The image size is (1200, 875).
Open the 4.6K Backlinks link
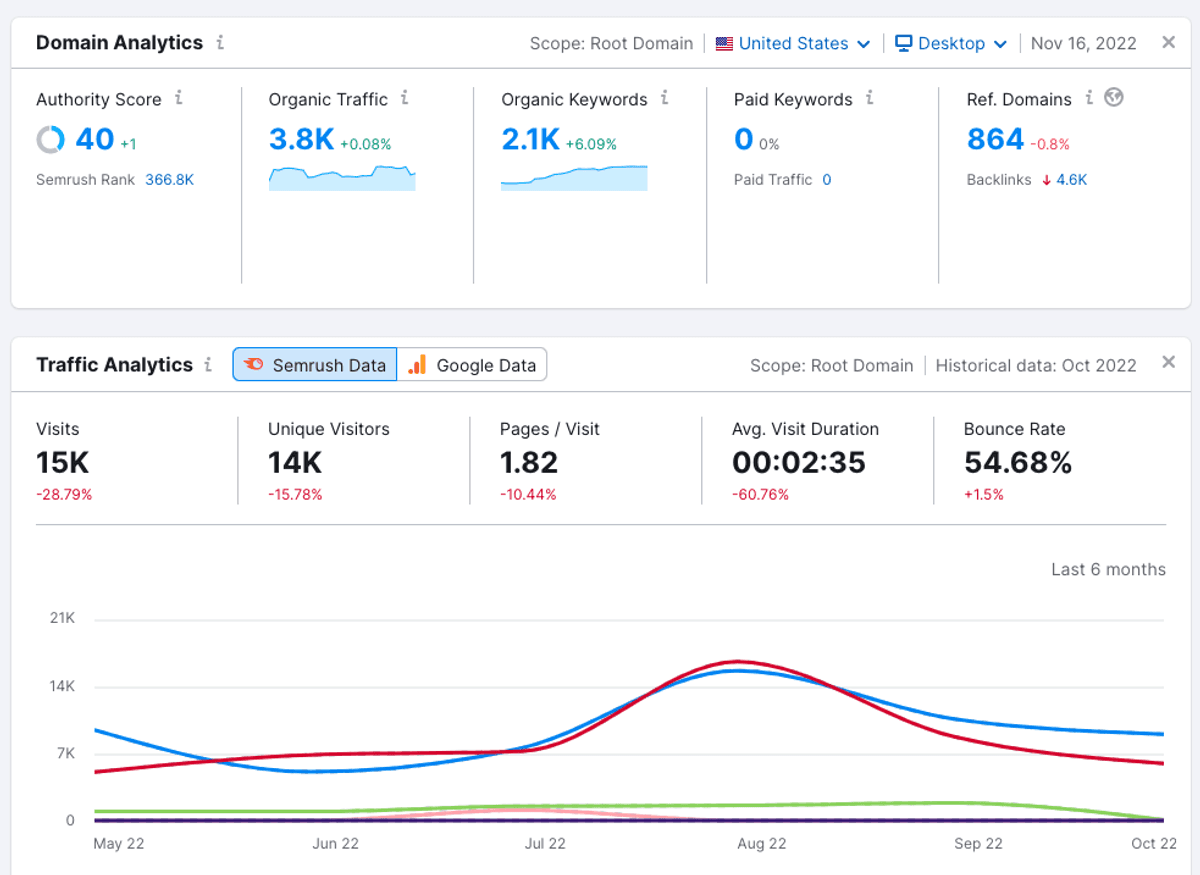(1071, 180)
